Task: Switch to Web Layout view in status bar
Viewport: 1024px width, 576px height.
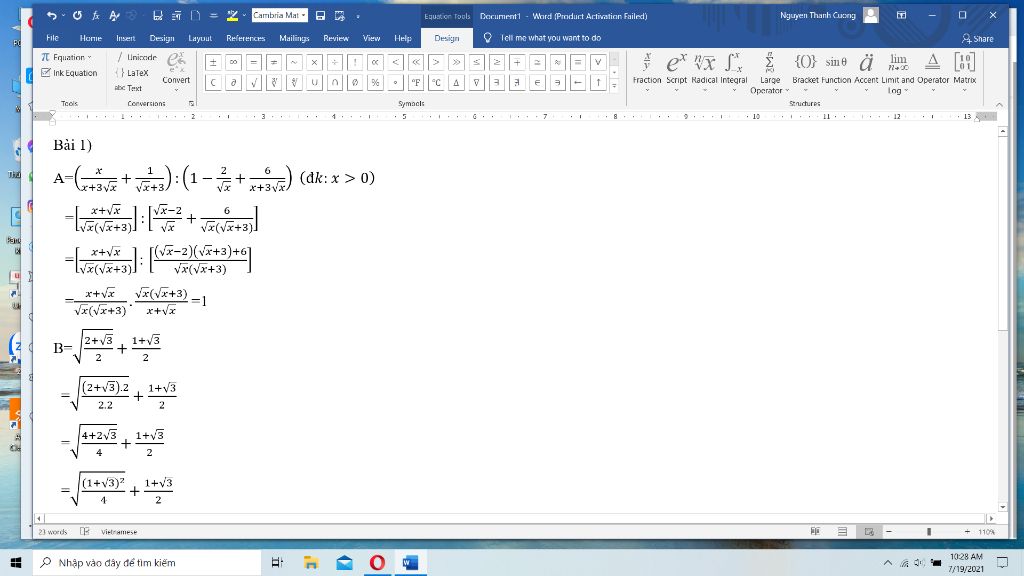Action: point(869,532)
